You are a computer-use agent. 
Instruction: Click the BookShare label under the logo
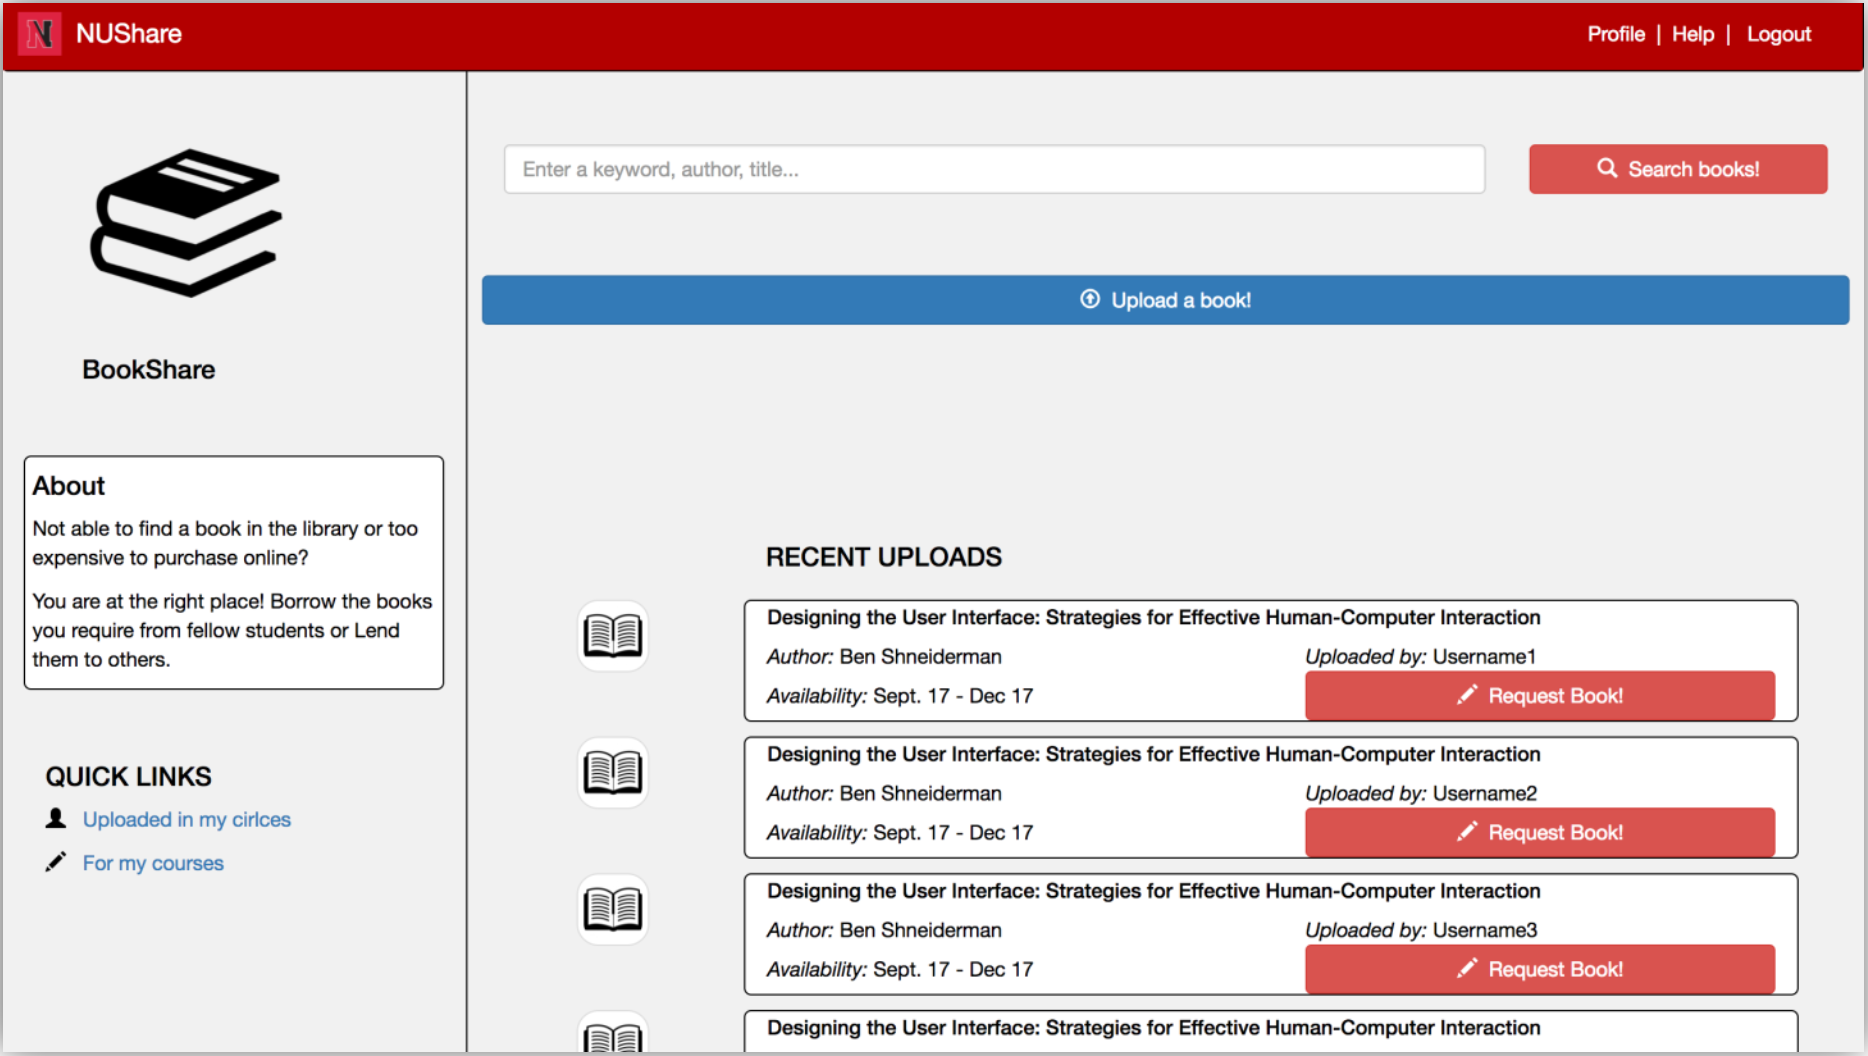tap(149, 370)
